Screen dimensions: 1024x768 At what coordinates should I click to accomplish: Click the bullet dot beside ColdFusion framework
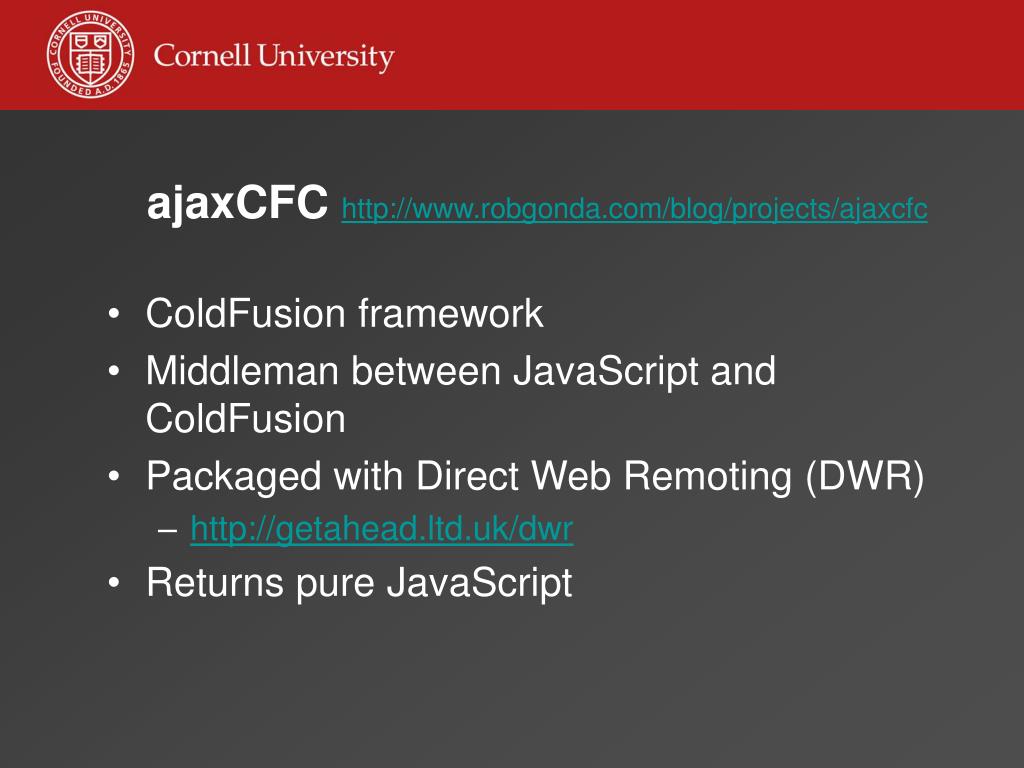(114, 314)
